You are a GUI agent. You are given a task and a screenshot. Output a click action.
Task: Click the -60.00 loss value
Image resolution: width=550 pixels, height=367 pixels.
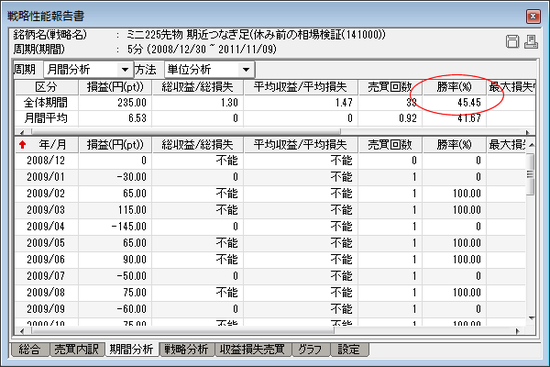132,309
